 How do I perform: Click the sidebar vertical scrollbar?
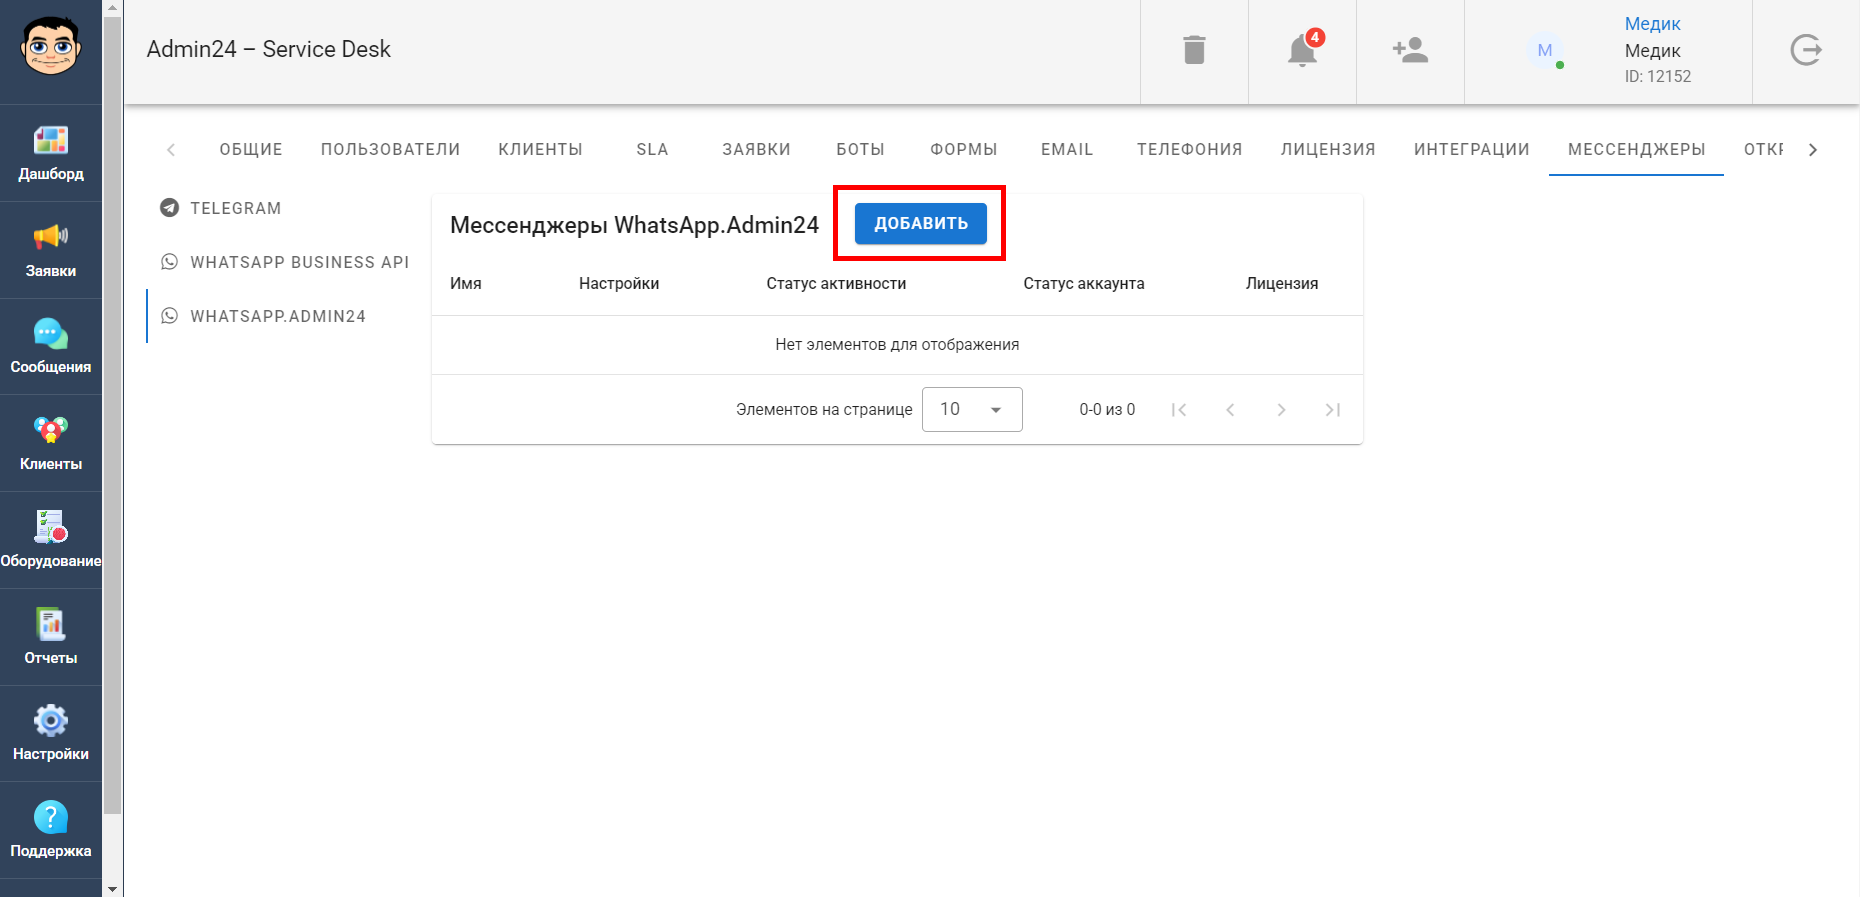coord(112,415)
